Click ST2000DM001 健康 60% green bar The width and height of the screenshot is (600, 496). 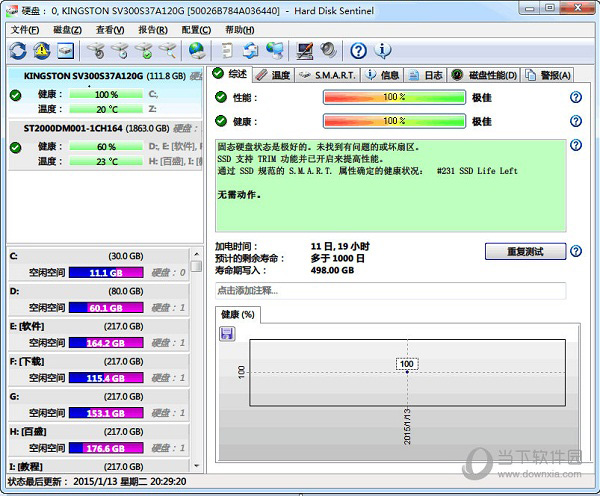click(x=106, y=147)
